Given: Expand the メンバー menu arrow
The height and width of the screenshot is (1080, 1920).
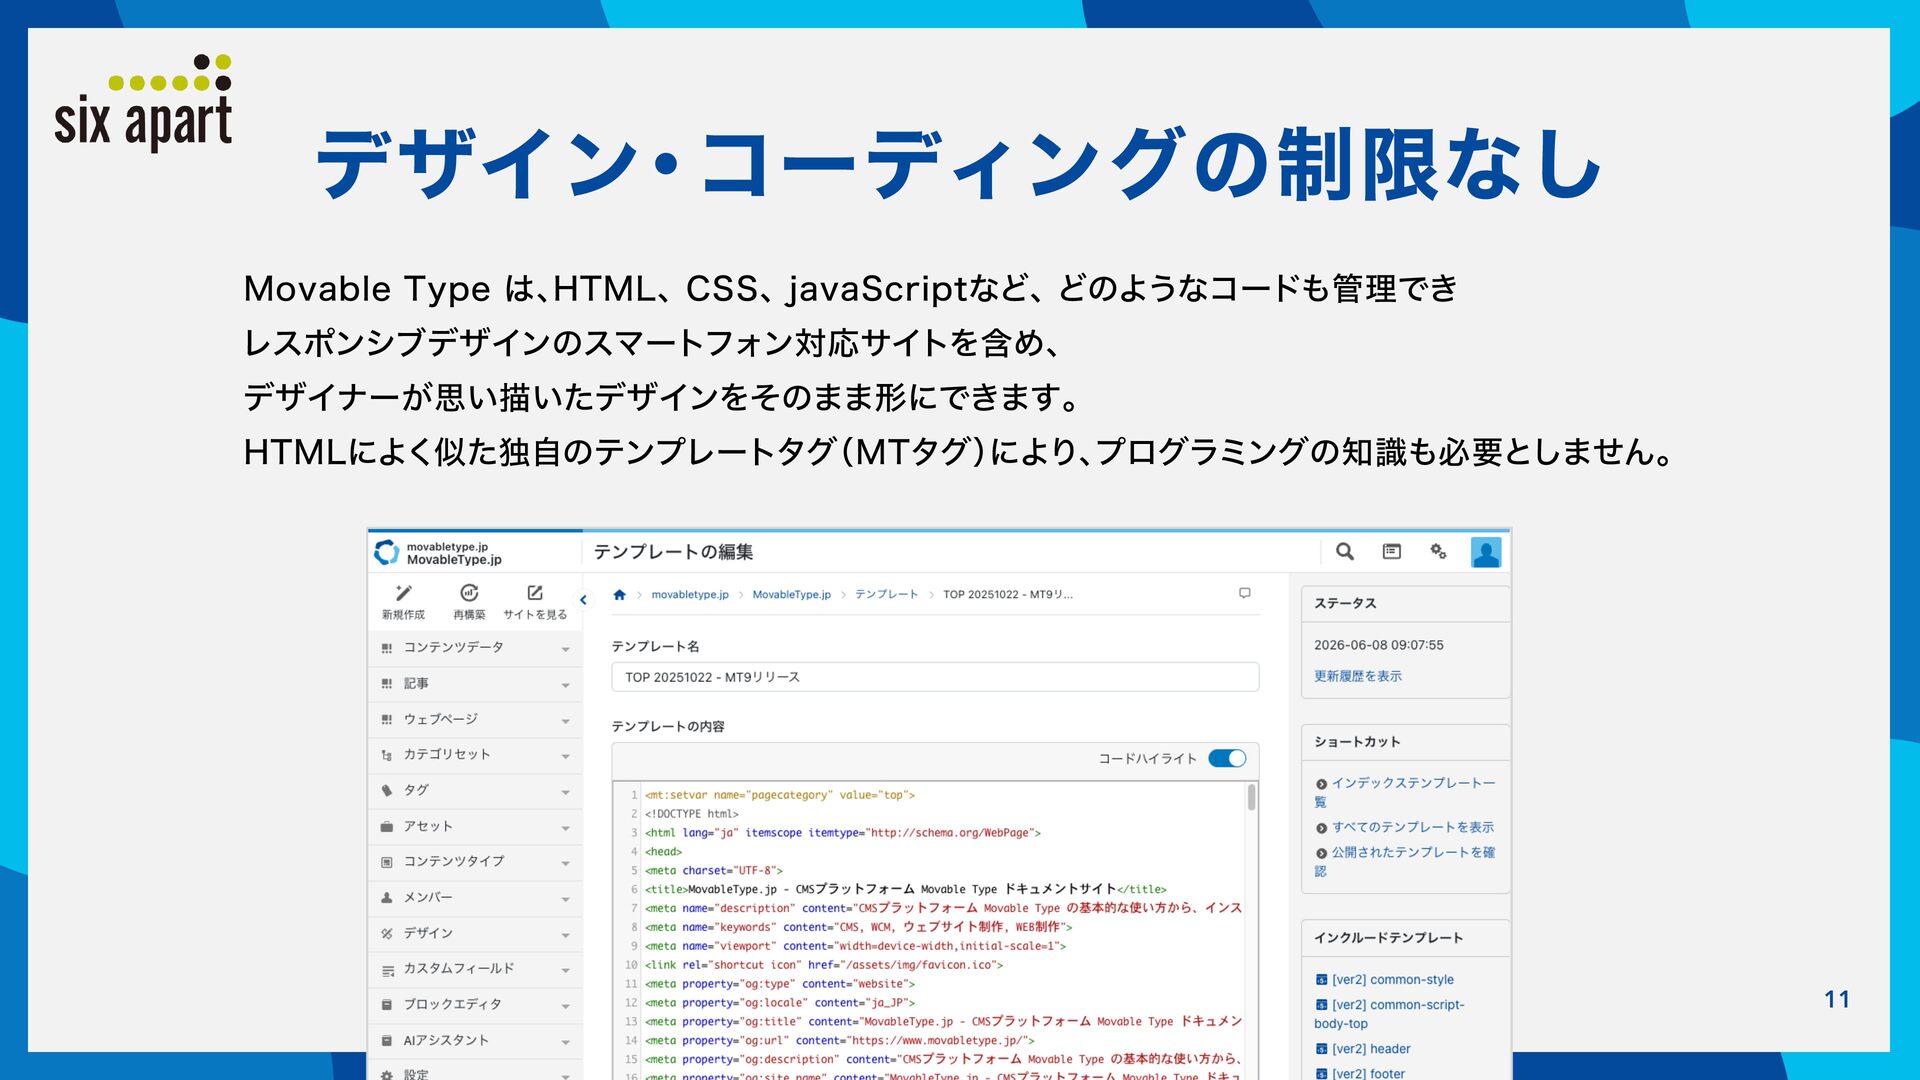Looking at the screenshot, I should click(x=566, y=900).
